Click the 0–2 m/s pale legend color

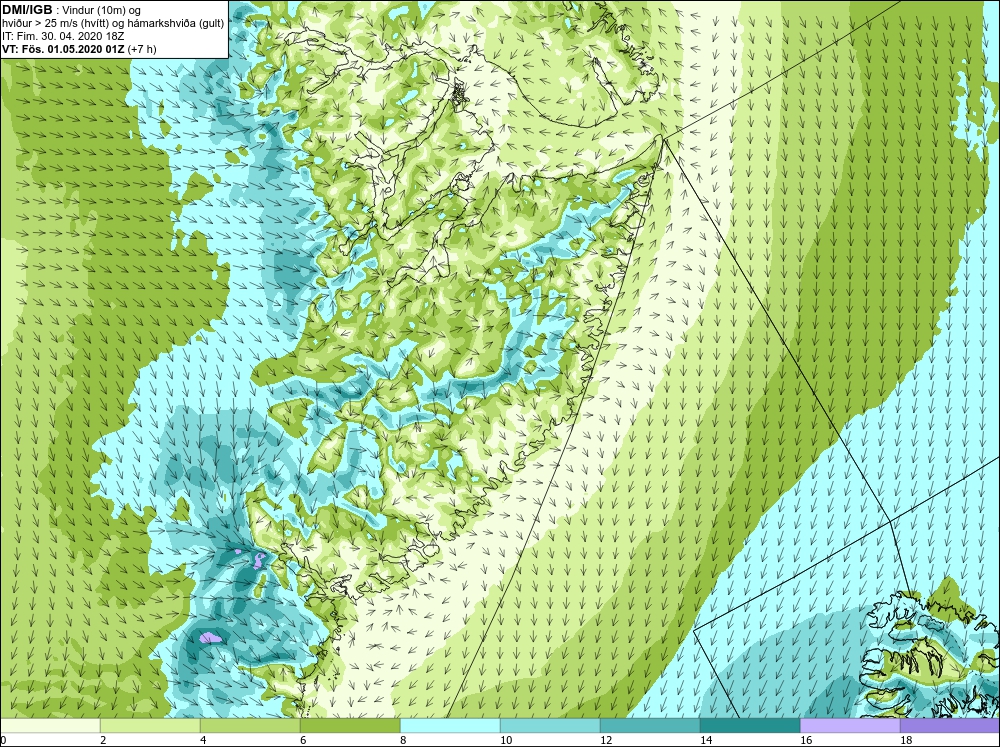pyautogui.click(x=50, y=726)
